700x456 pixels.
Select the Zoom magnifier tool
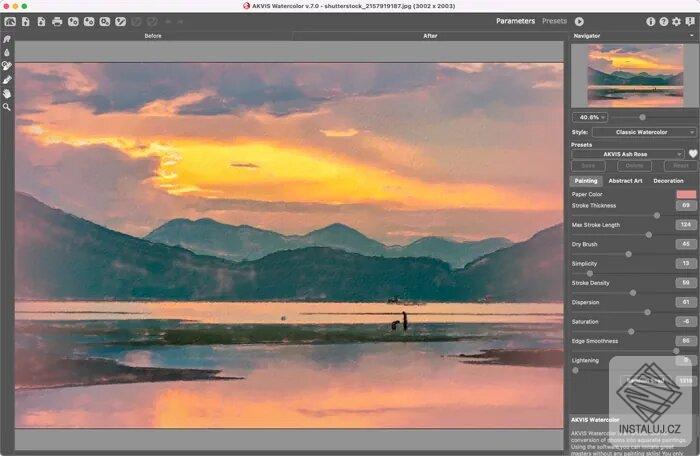click(x=7, y=107)
